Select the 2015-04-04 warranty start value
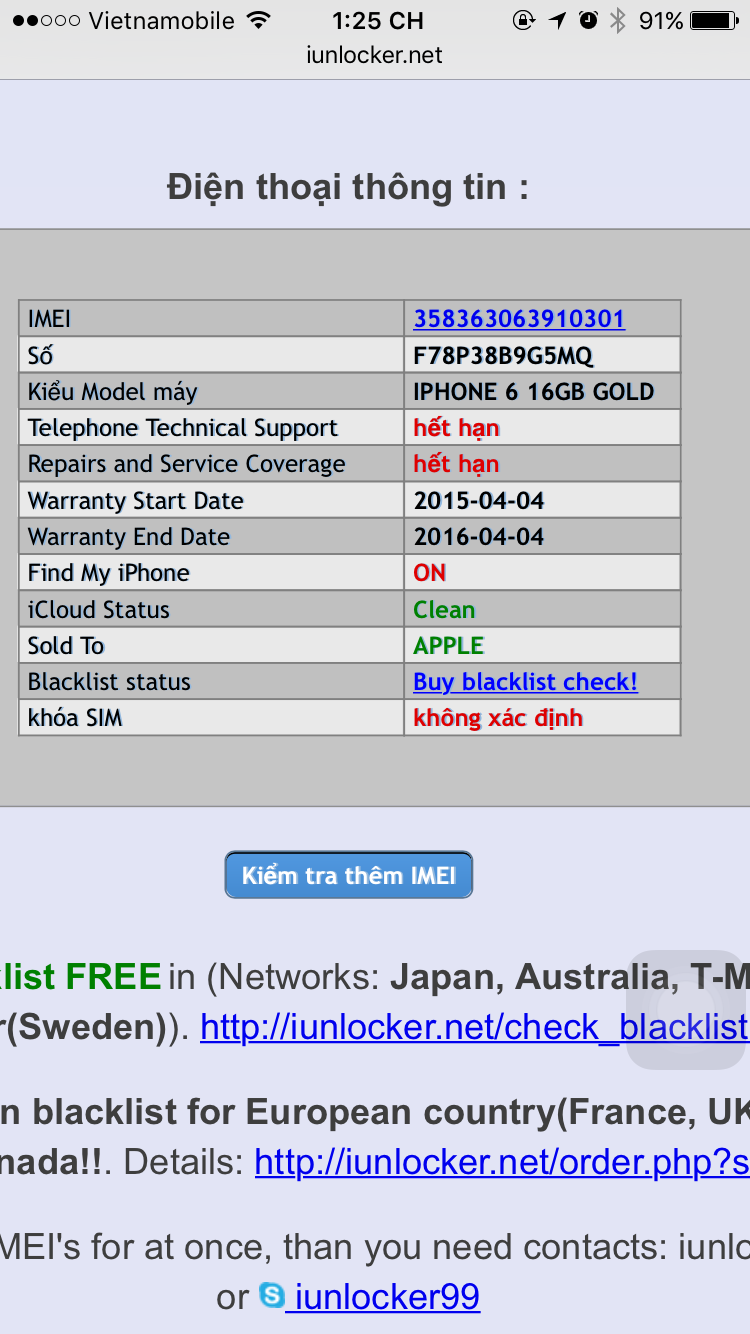Image resolution: width=750 pixels, height=1334 pixels. [x=479, y=500]
